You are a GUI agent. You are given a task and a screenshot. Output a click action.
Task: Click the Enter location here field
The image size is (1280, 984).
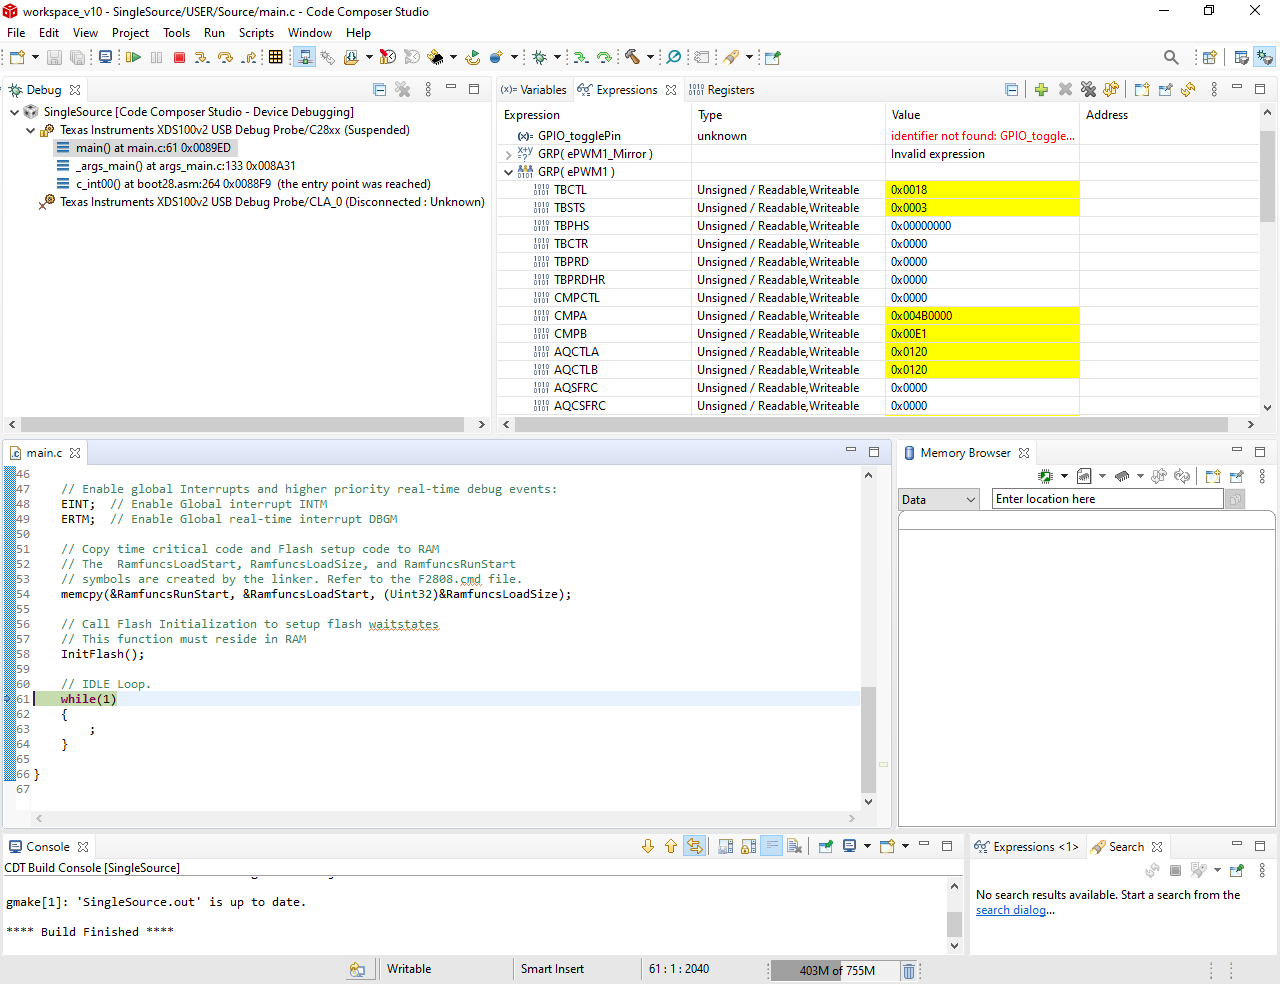pos(1107,499)
